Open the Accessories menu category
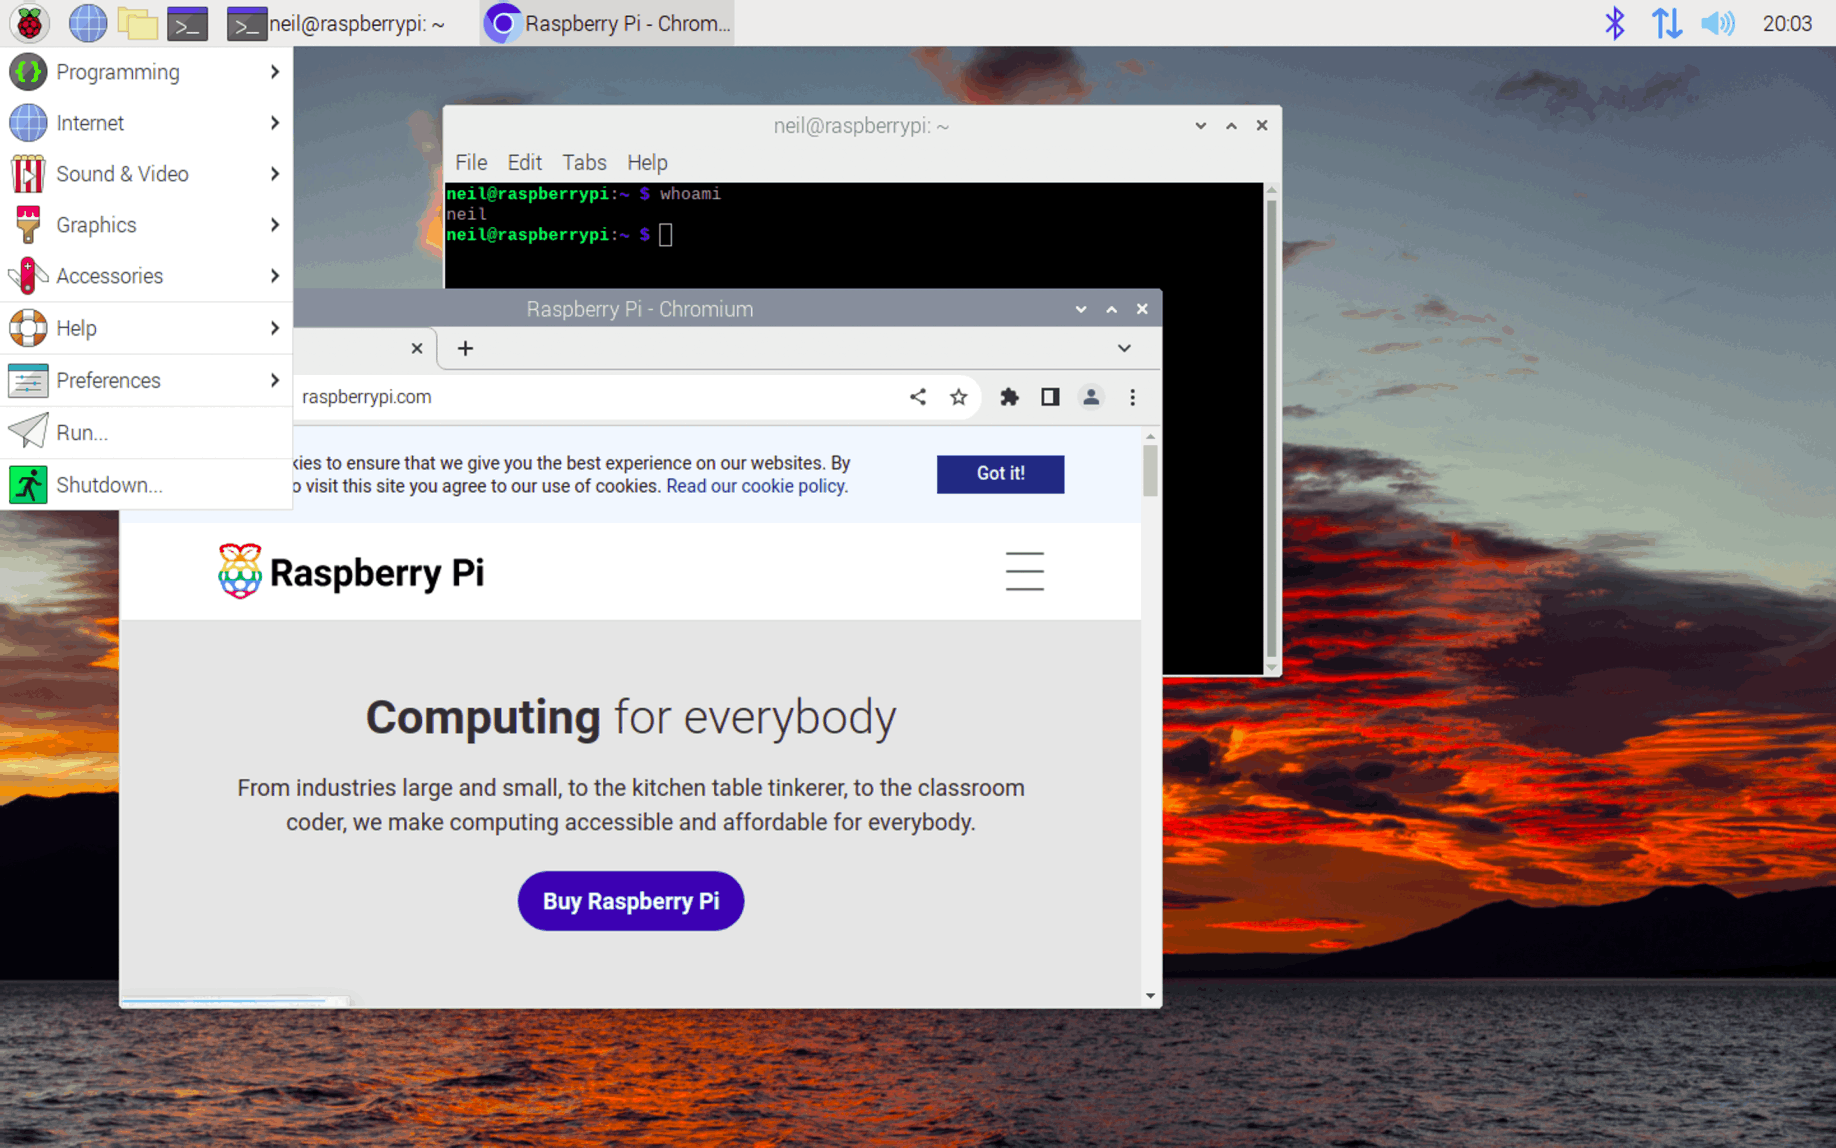This screenshot has width=1836, height=1148. [146, 276]
